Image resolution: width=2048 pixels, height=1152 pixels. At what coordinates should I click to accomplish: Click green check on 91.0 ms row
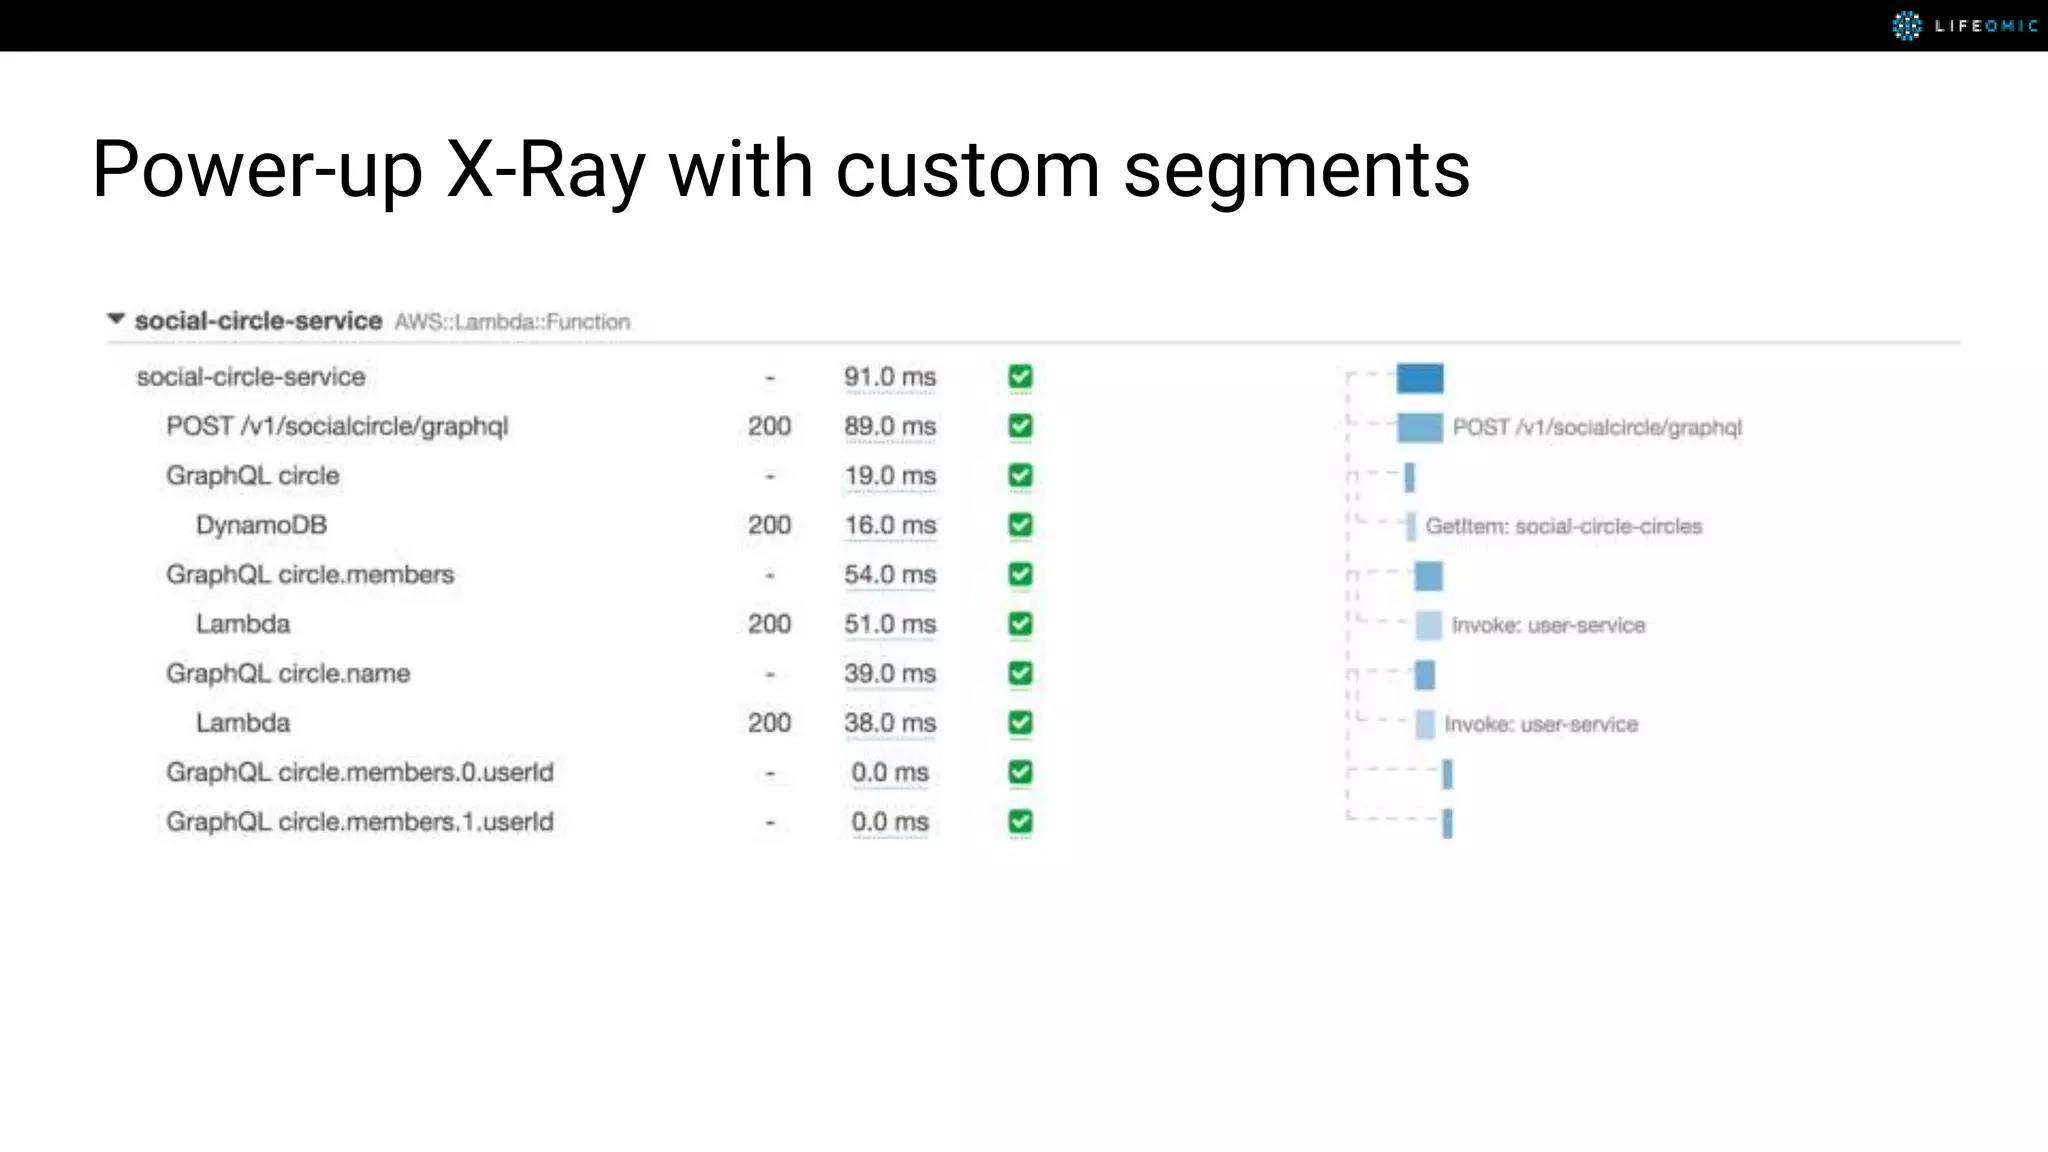(x=1020, y=377)
